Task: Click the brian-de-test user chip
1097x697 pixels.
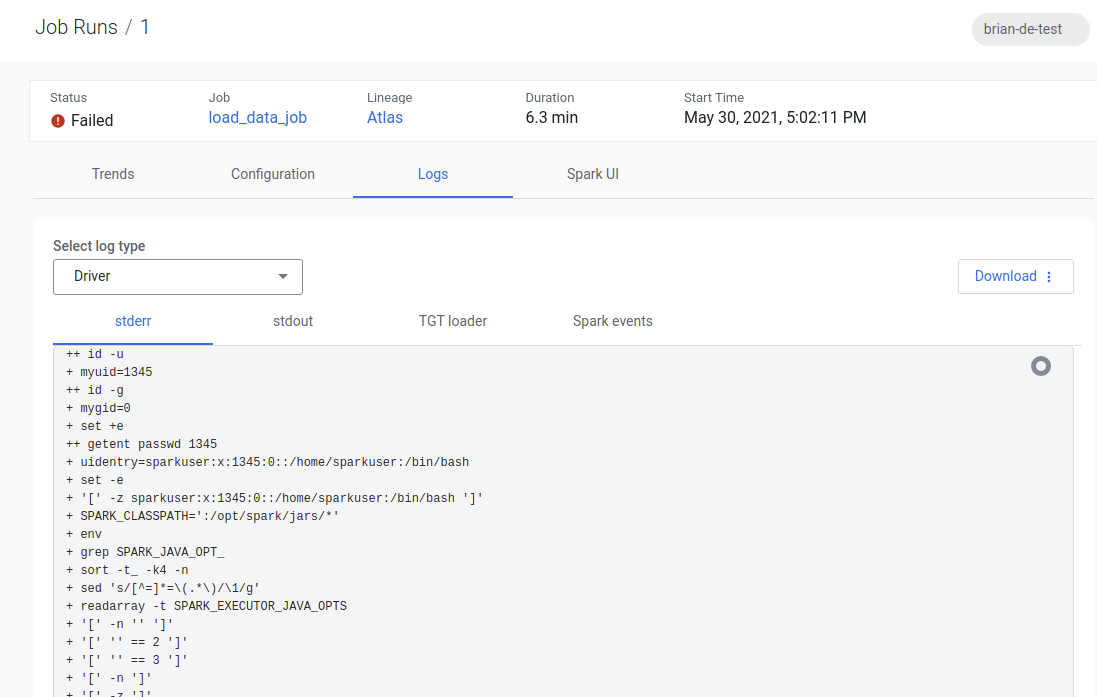Action: click(x=1030, y=29)
